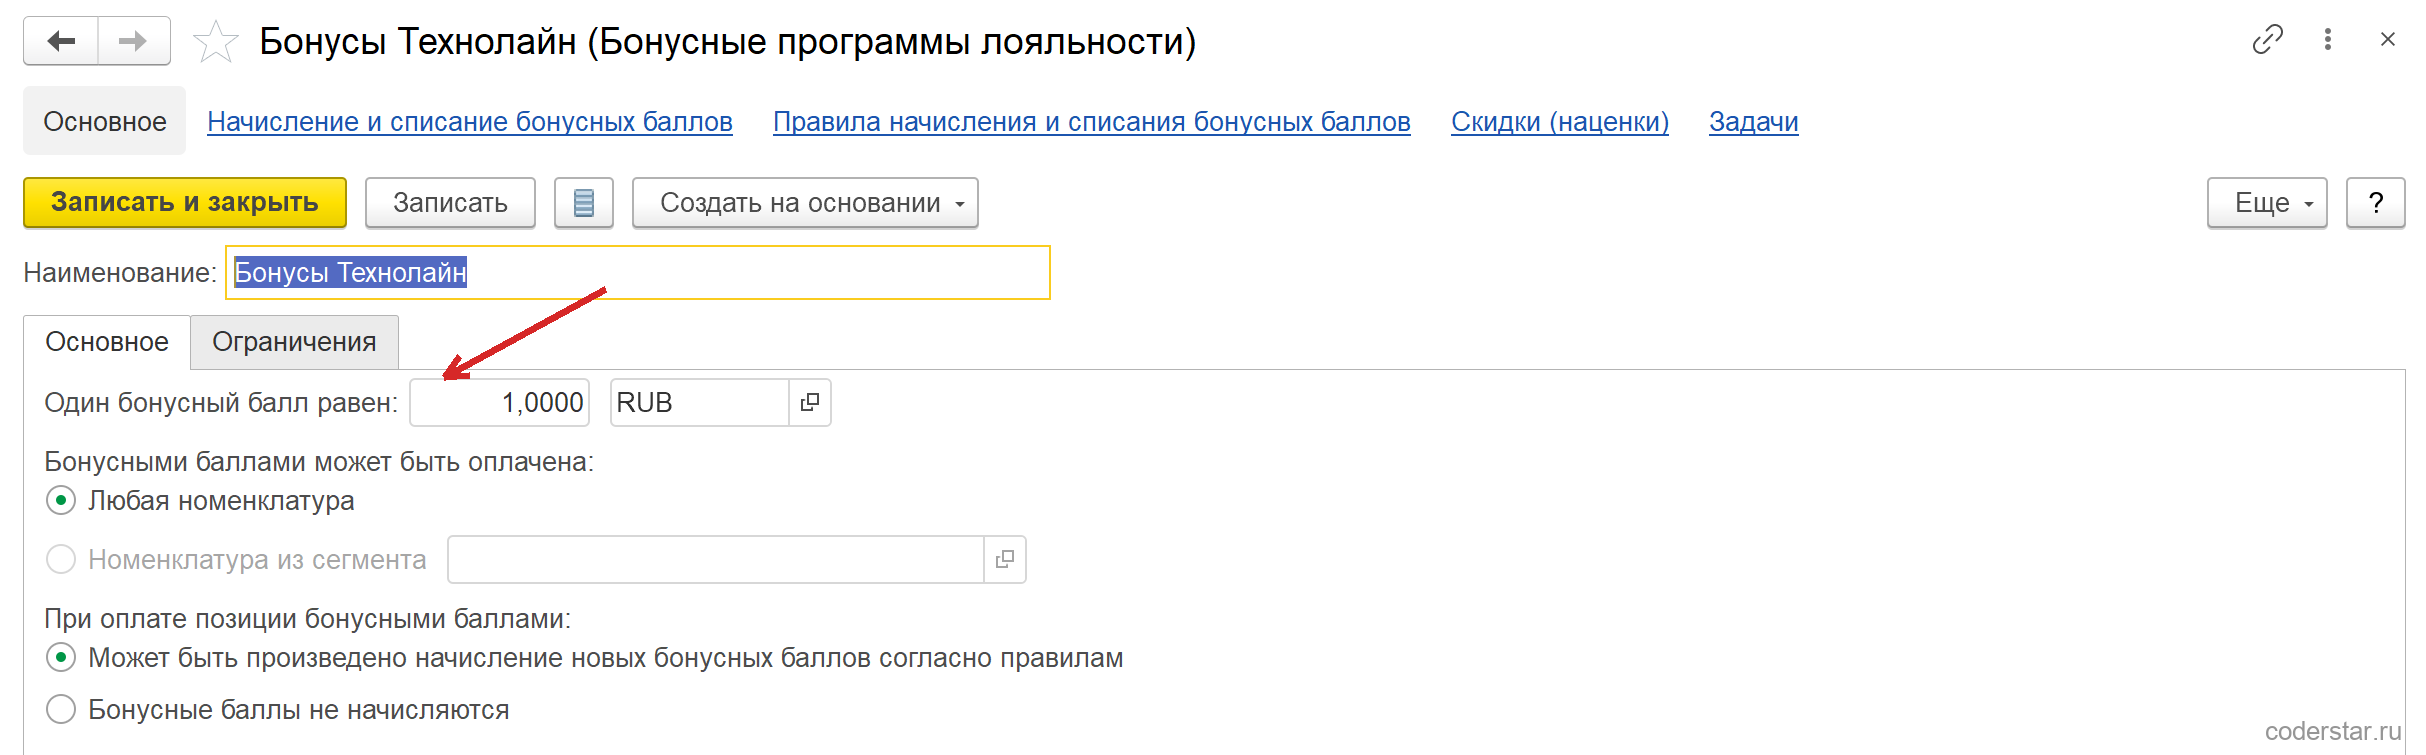The height and width of the screenshot is (755, 2426).
Task: Open the three-dot options menu
Action: pyautogui.click(x=2328, y=39)
